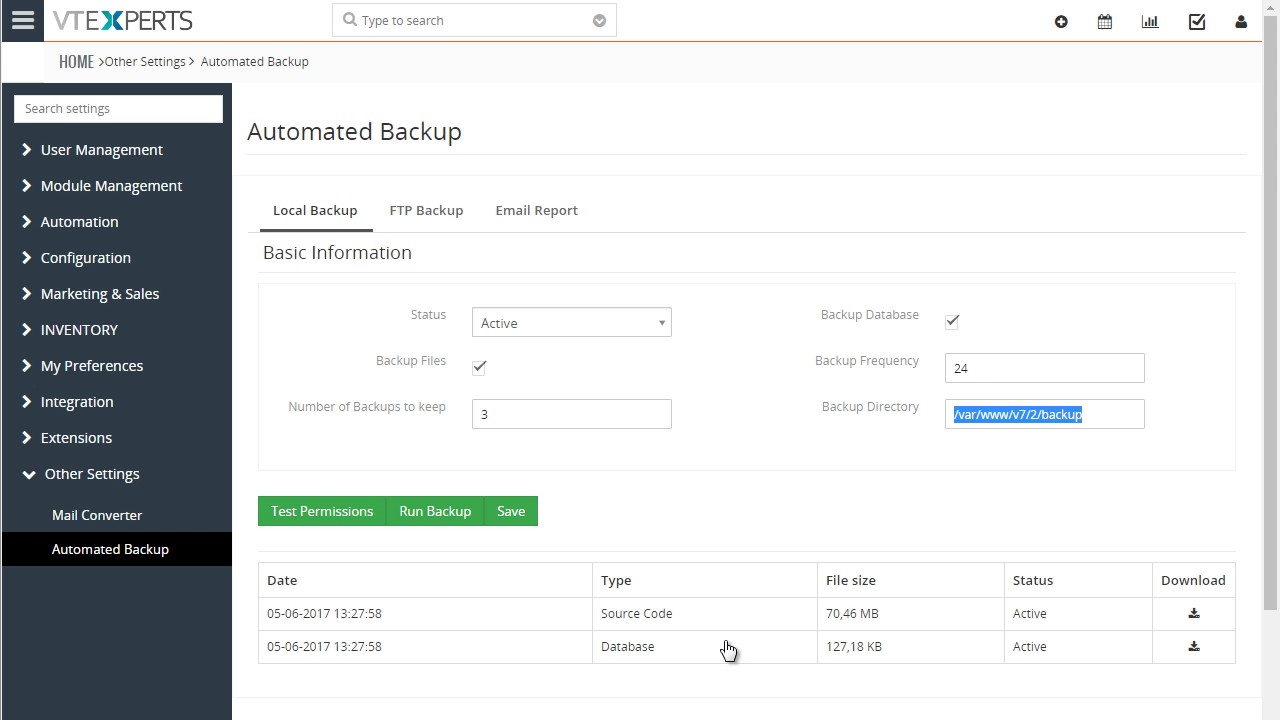Open the user profile icon
1280x720 pixels.
1241,21
